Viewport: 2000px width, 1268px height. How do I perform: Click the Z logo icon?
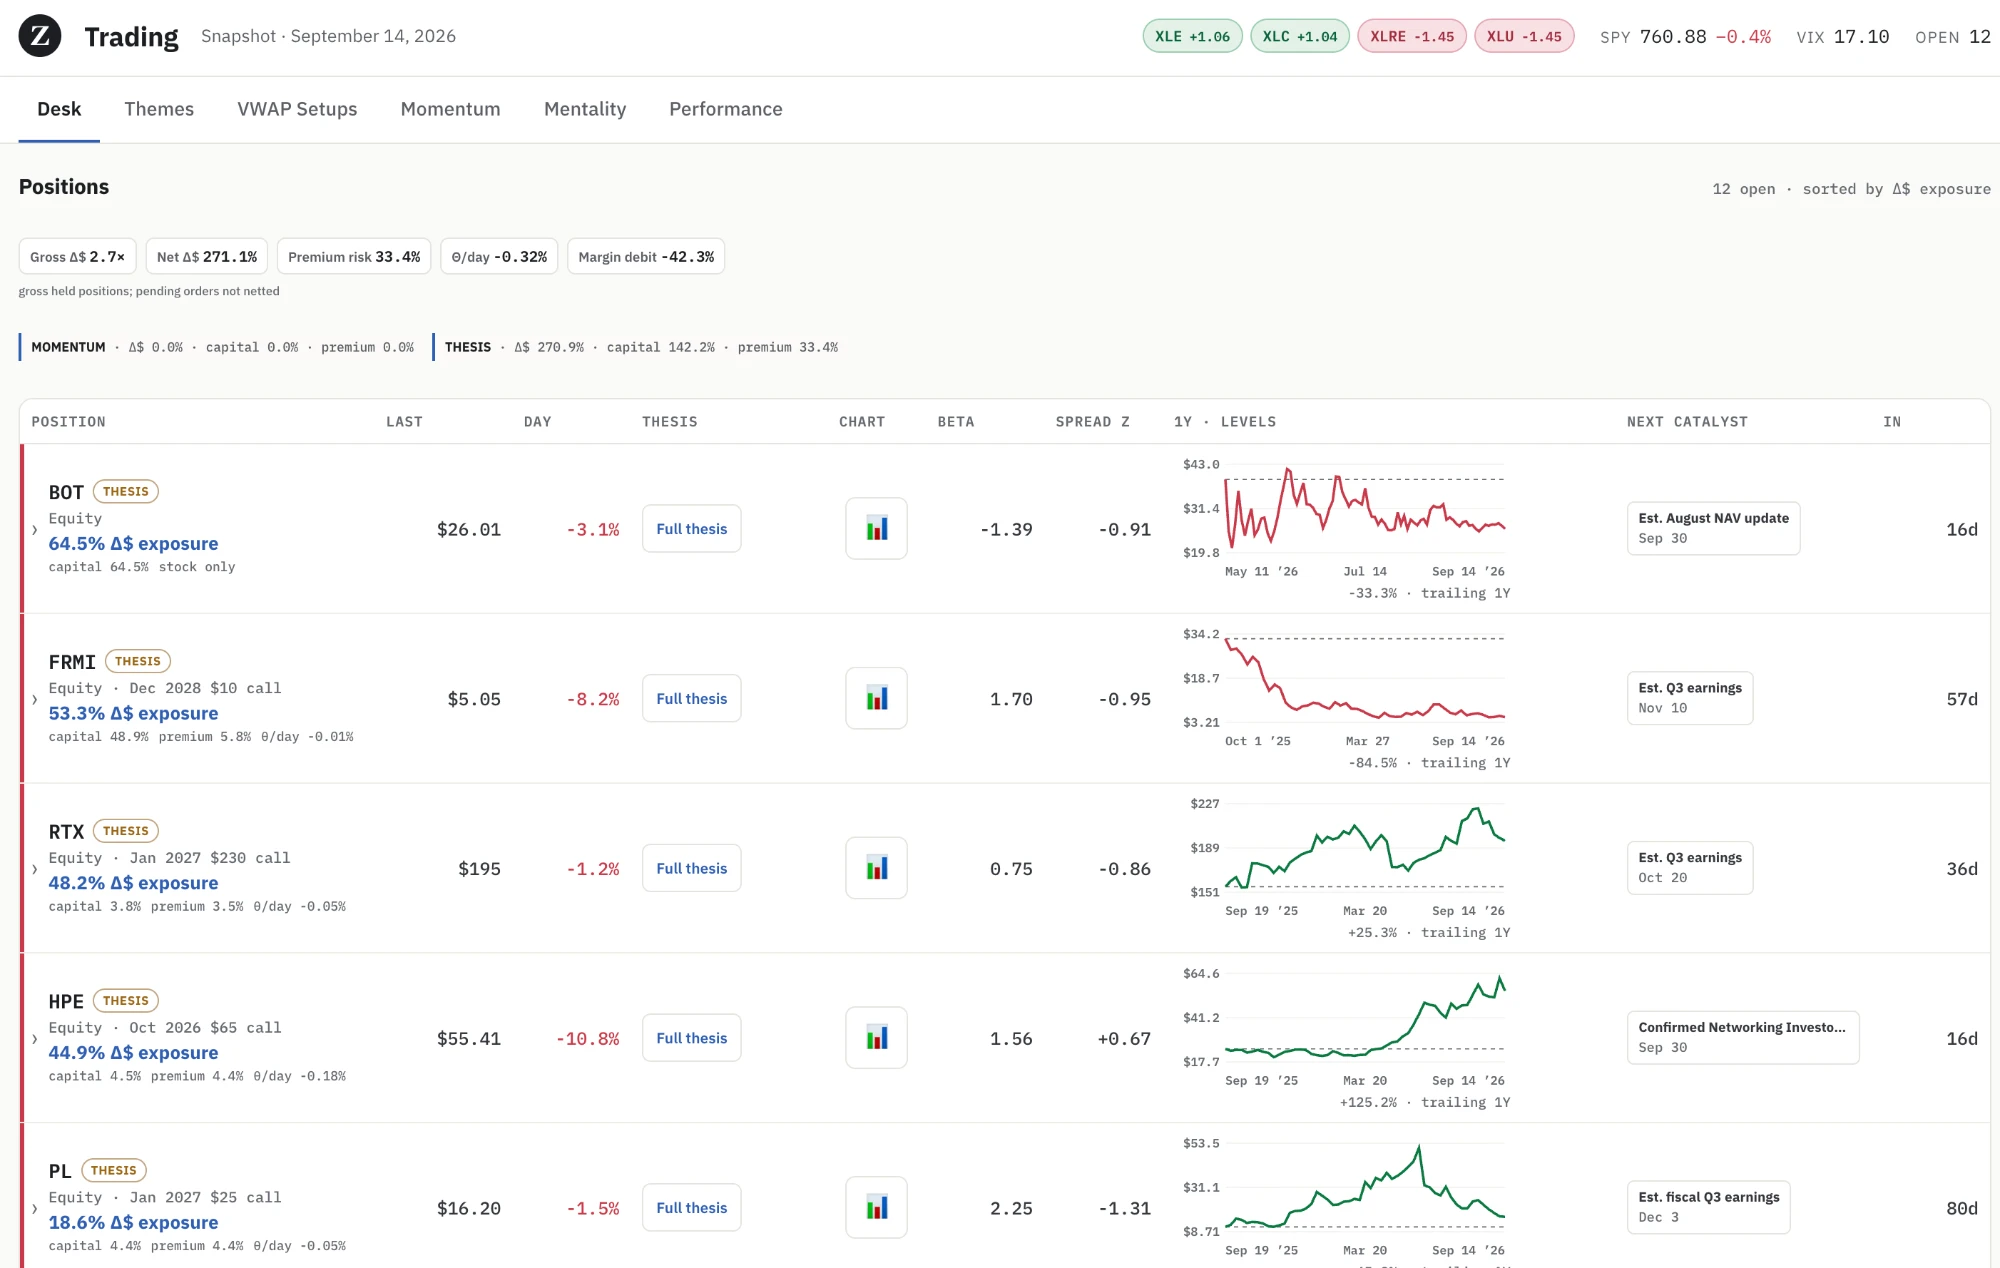tap(40, 36)
